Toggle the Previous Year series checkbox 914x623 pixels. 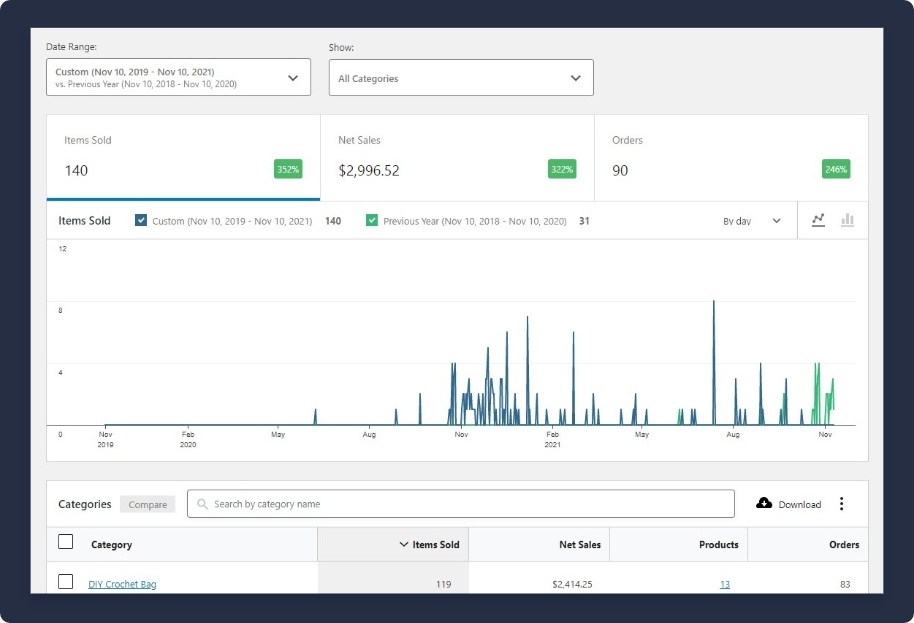372,221
